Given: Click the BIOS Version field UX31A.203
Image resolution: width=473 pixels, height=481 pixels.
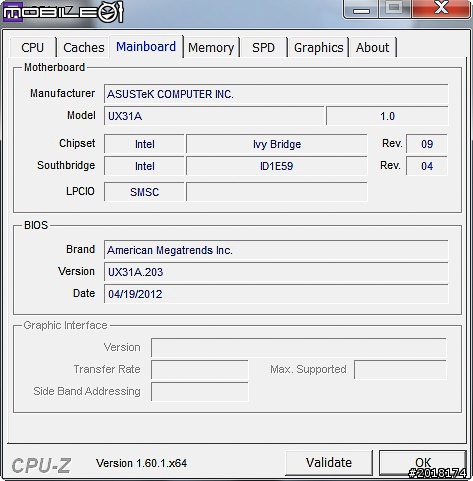Looking at the screenshot, I should click(x=276, y=272).
